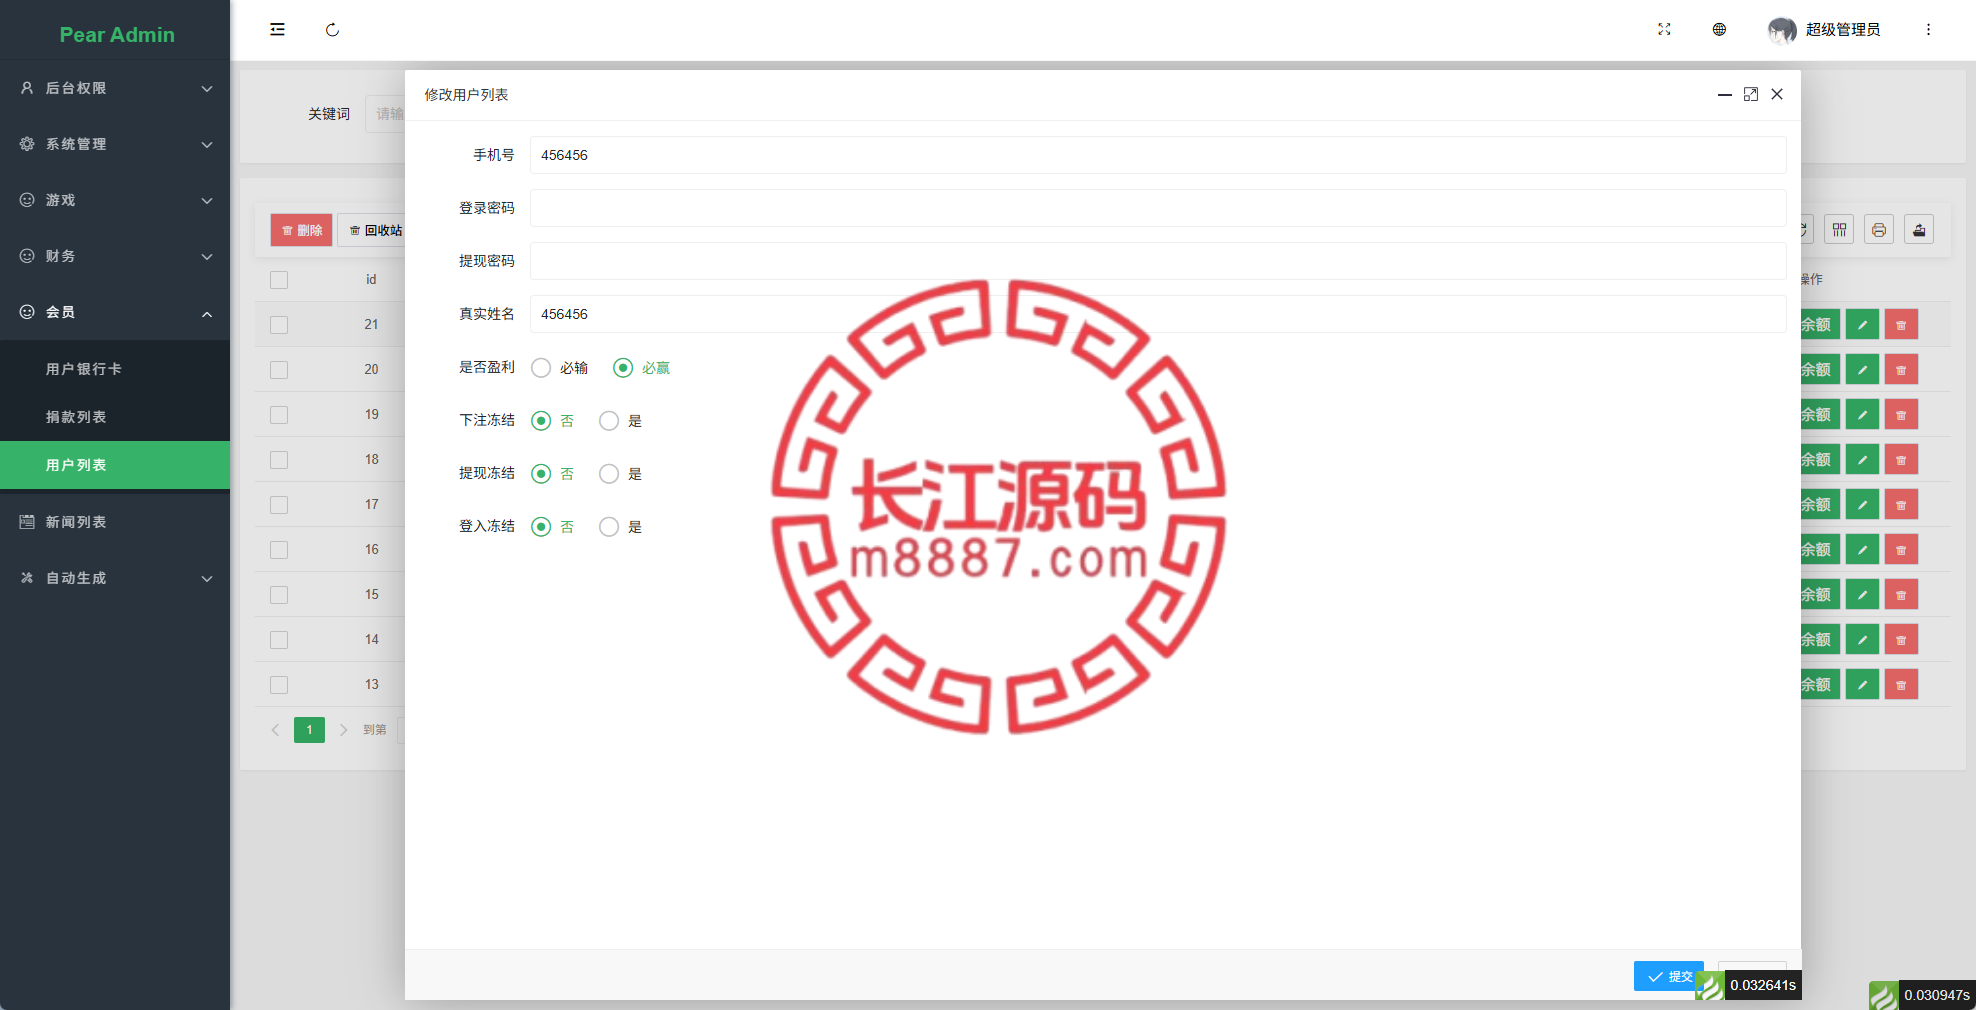1976x1010 pixels.
Task: Go to the previous page with the arrow
Action: pos(275,730)
